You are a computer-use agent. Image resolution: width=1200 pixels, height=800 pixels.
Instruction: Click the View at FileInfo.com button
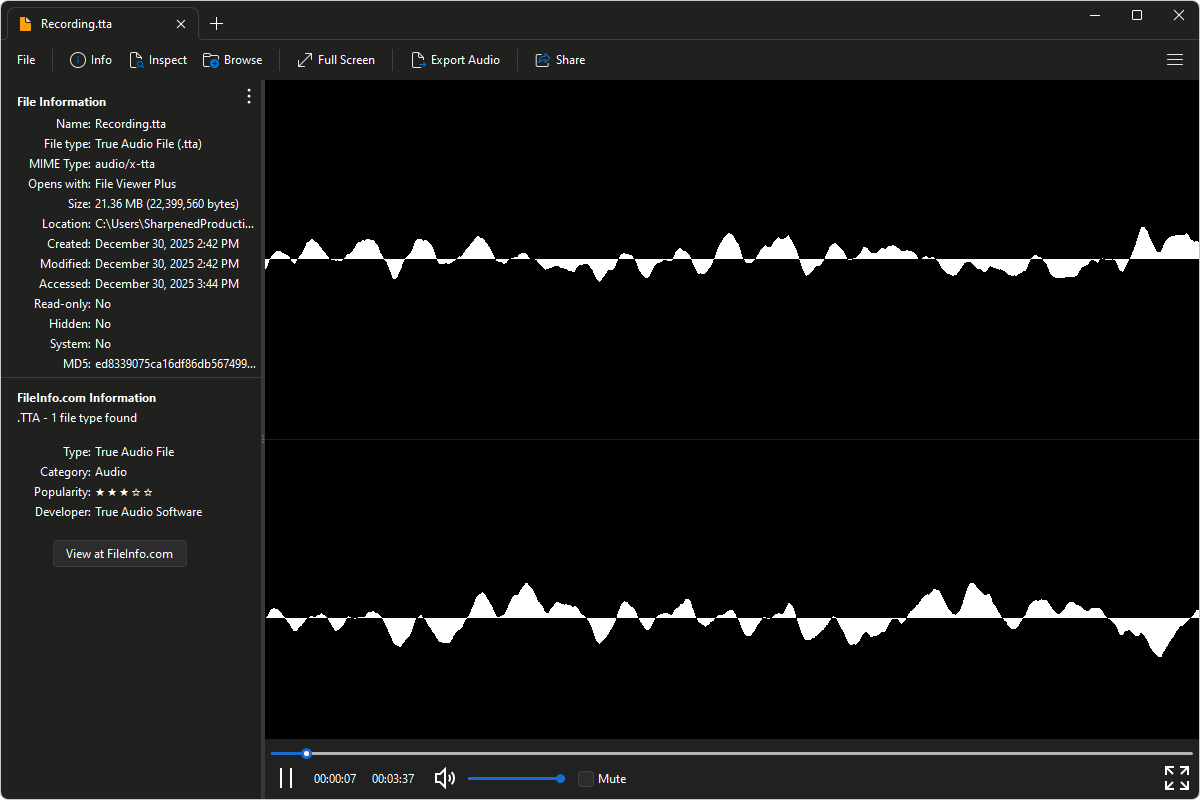coord(119,554)
